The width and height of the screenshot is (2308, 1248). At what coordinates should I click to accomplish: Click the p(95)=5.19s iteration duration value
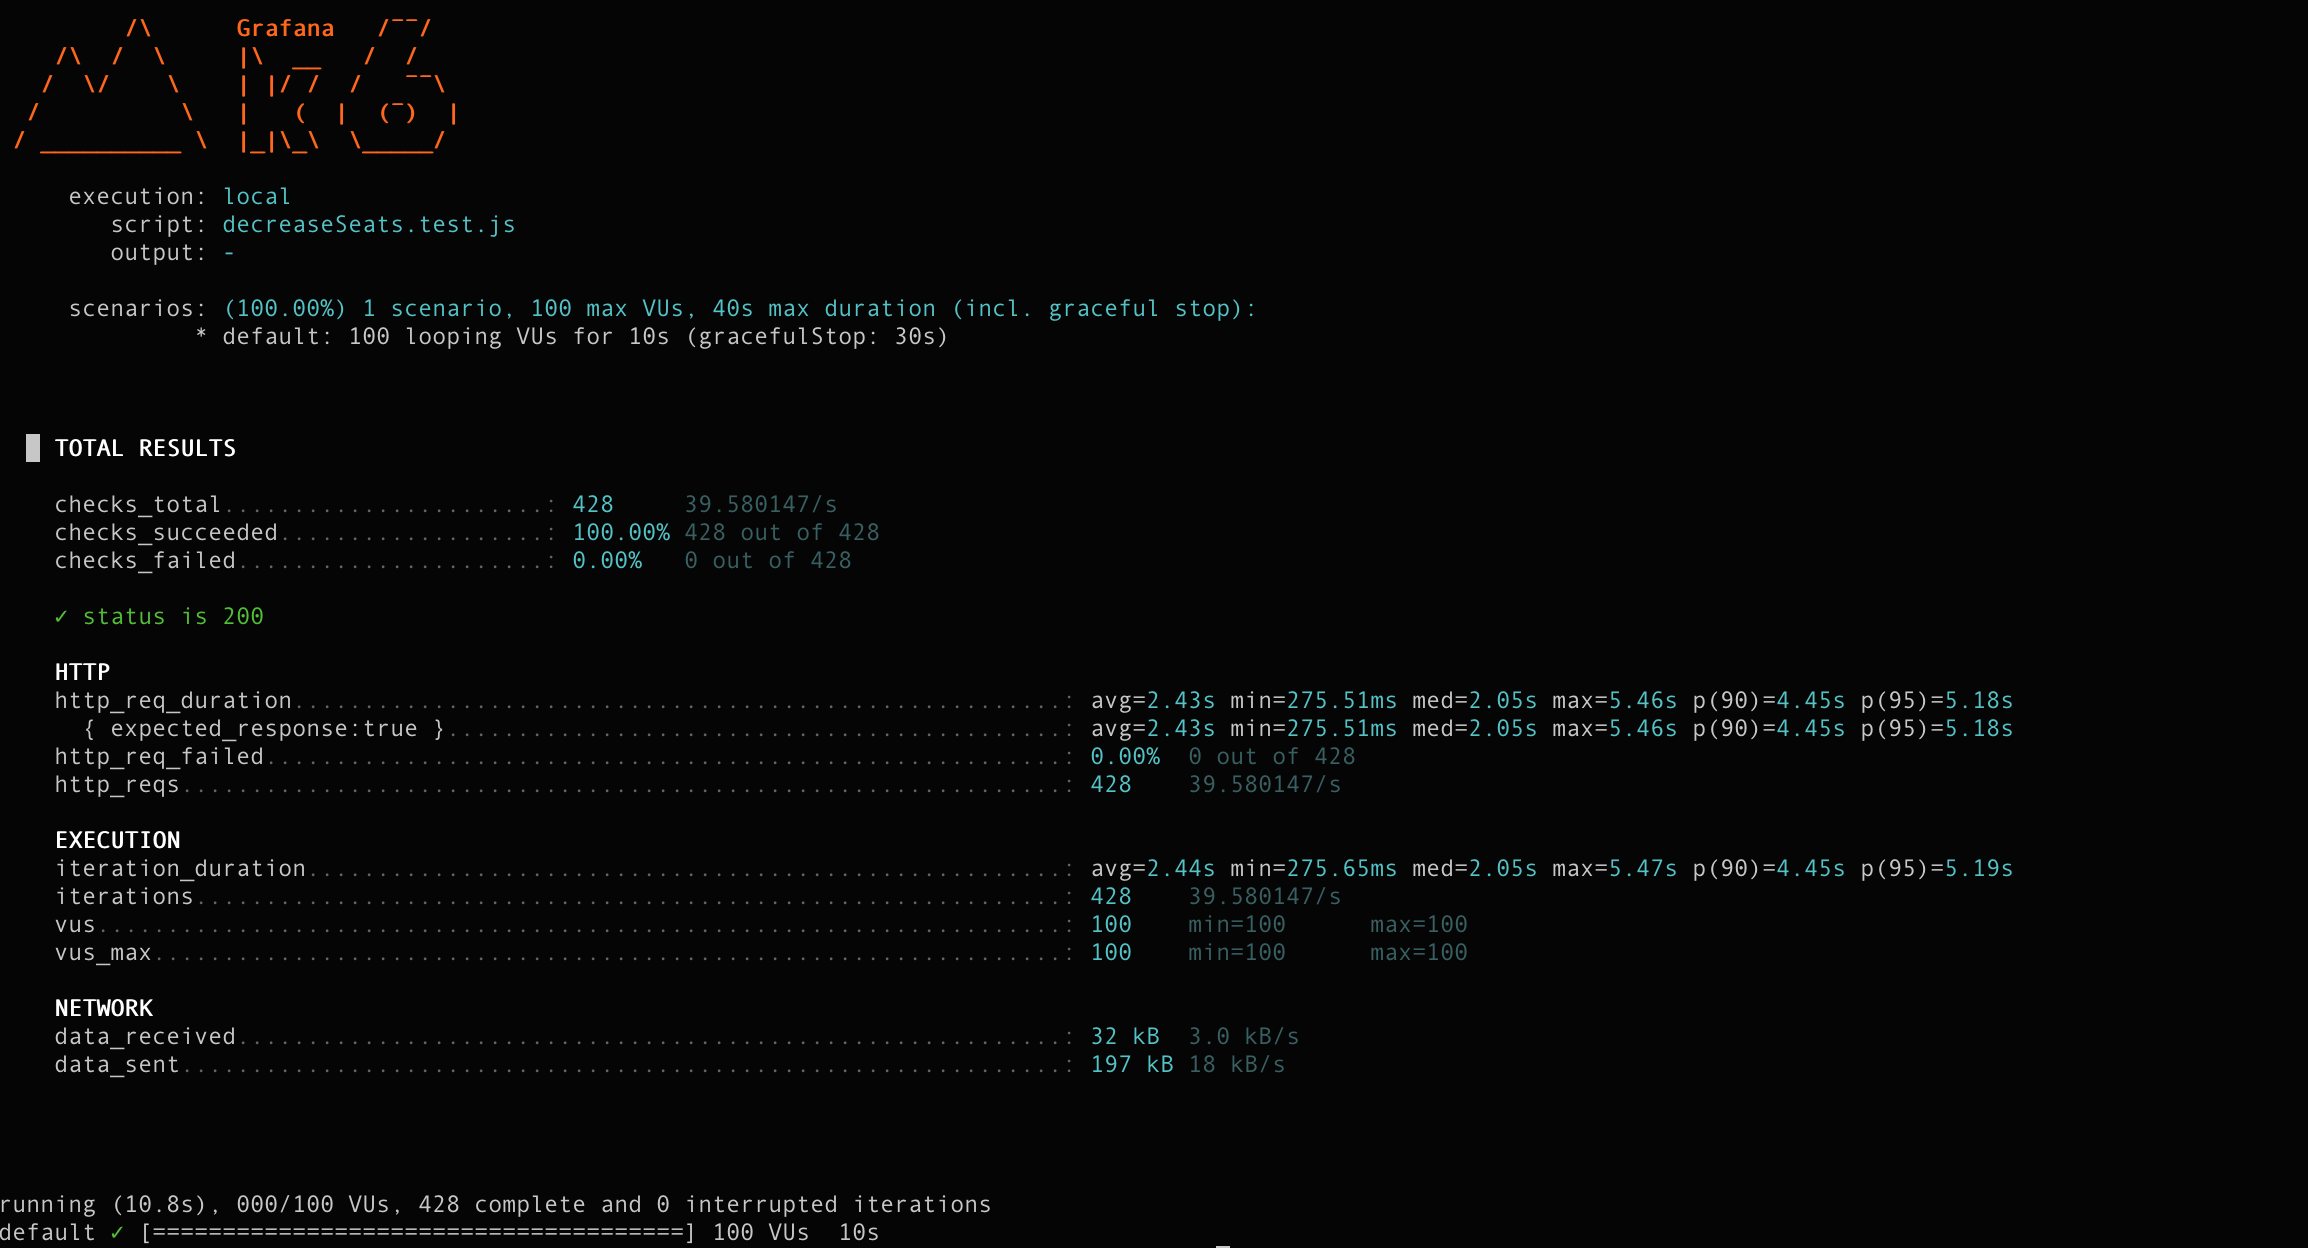point(1936,869)
